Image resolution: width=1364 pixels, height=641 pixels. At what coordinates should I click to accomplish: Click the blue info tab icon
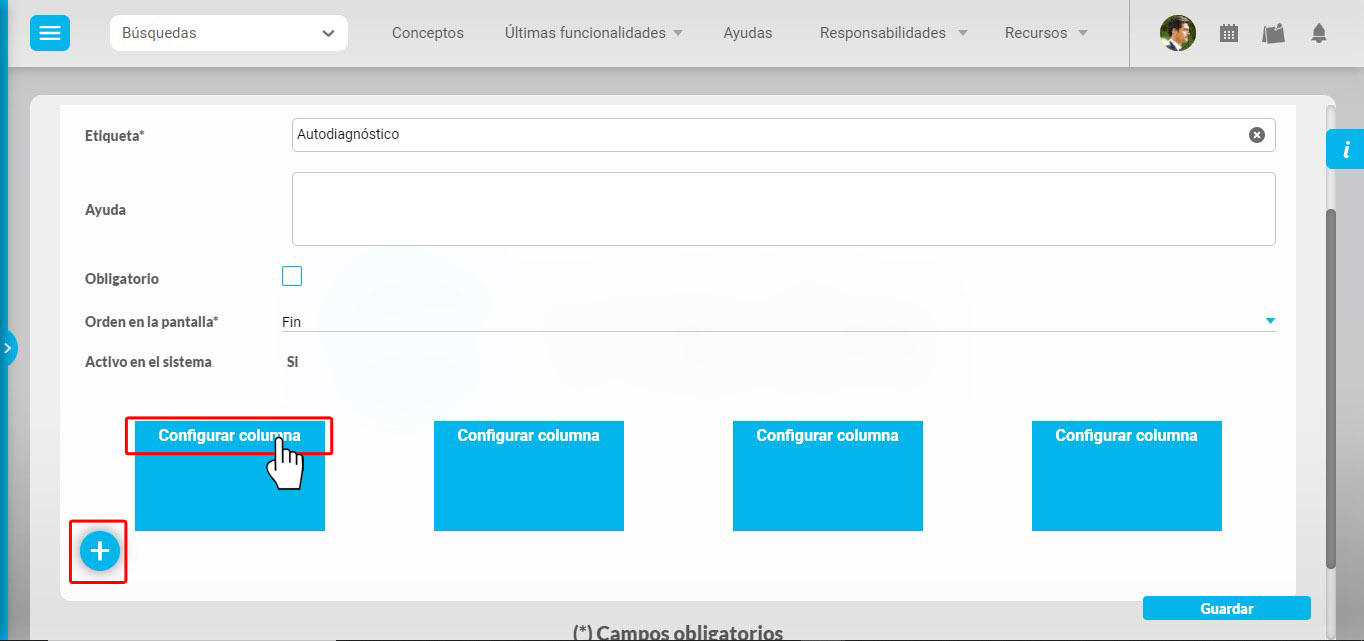(x=1345, y=150)
